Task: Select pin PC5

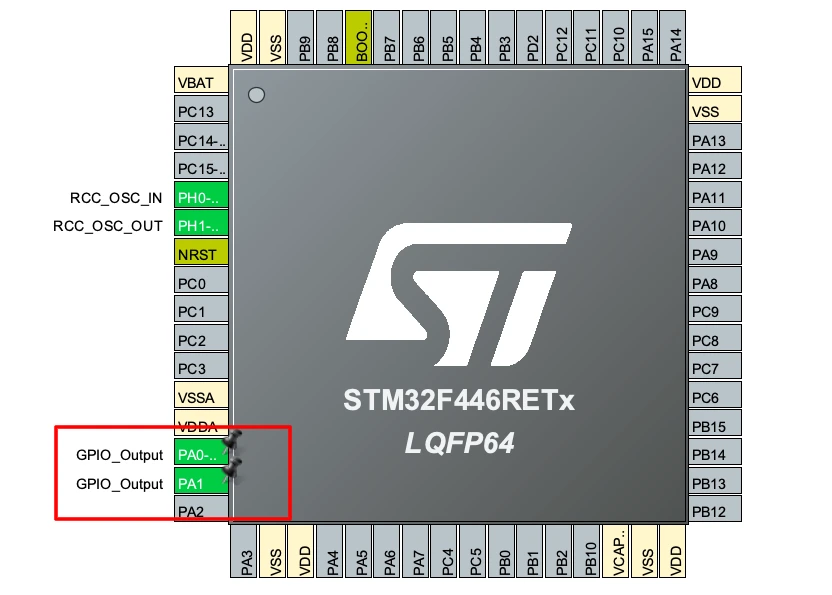Action: (x=473, y=551)
